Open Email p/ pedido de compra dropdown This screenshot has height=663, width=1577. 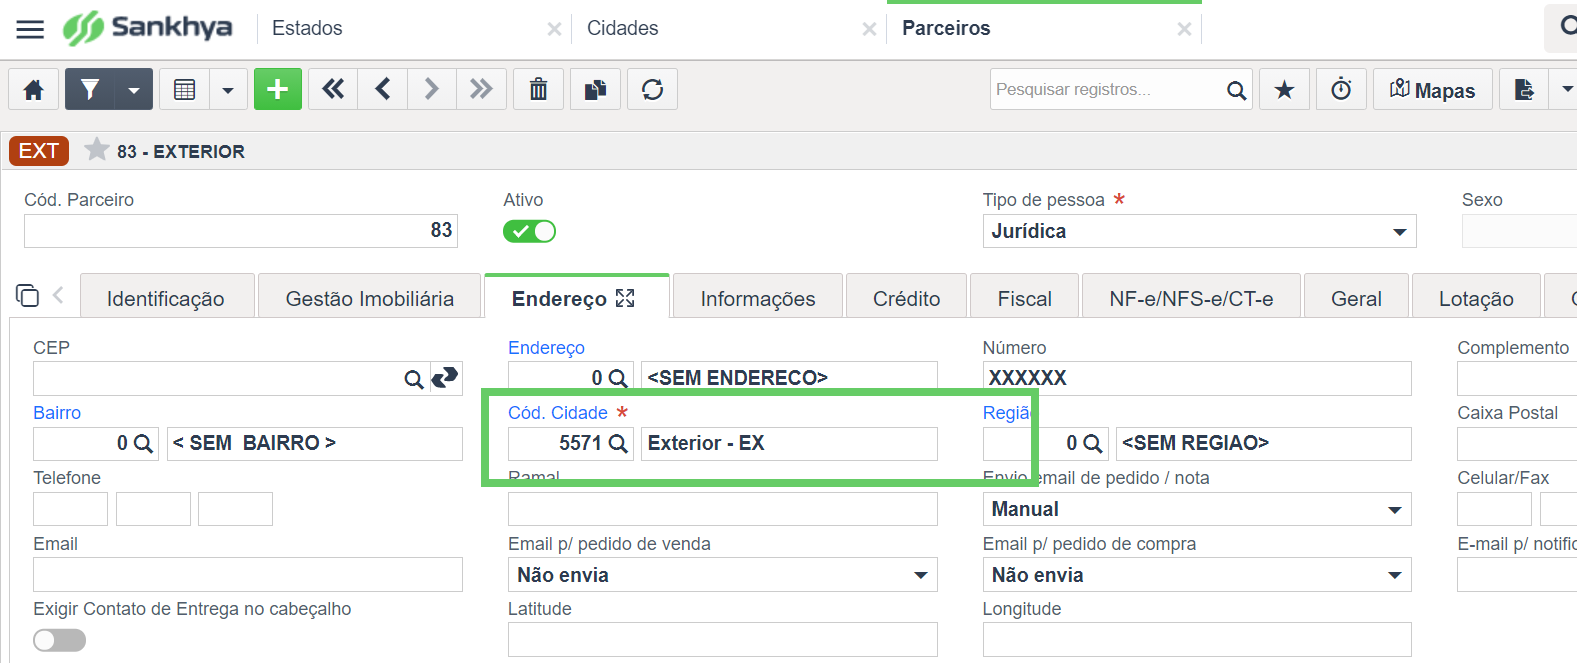1197,575
